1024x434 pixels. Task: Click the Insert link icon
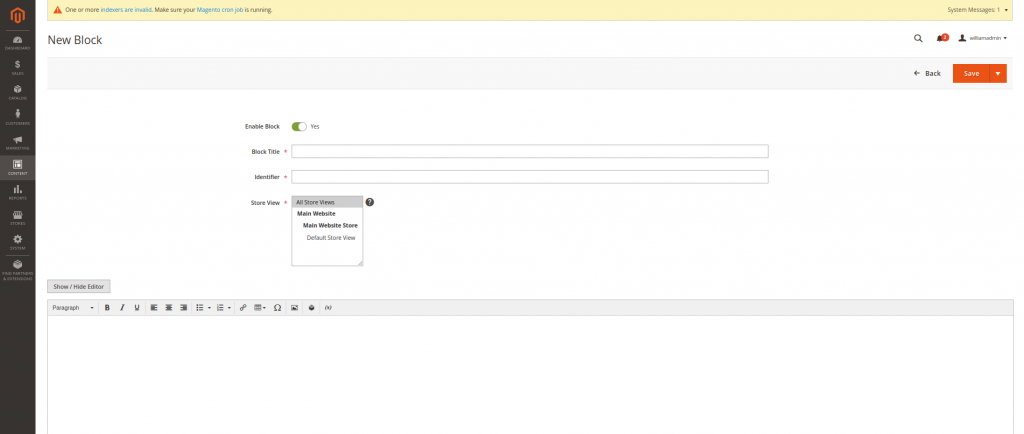pyautogui.click(x=243, y=308)
